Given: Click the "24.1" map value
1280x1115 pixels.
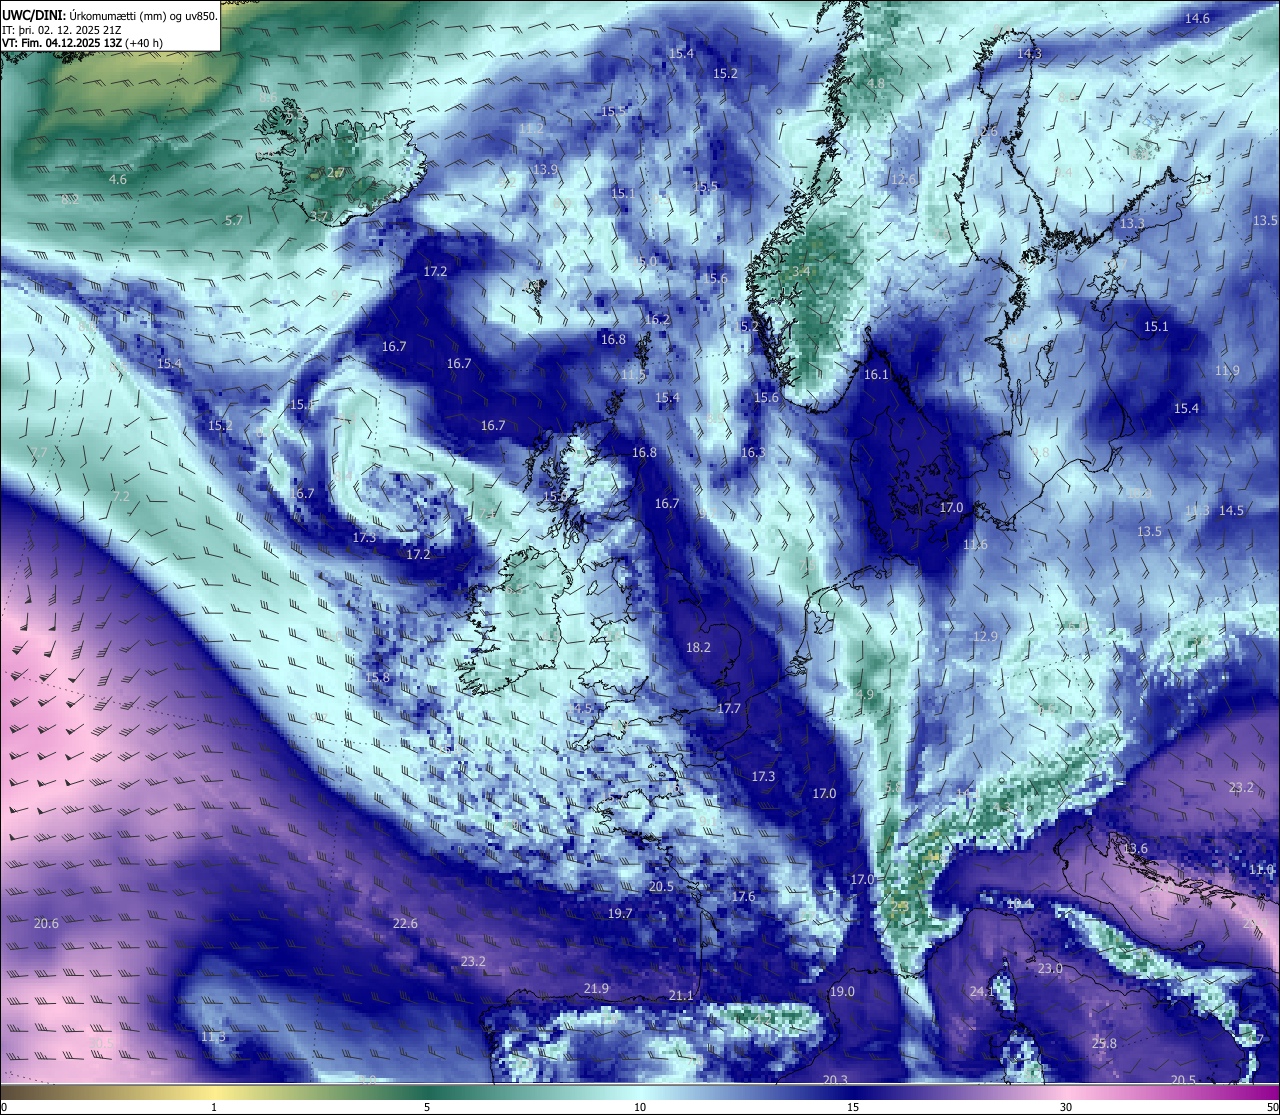Looking at the screenshot, I should pos(982,992).
